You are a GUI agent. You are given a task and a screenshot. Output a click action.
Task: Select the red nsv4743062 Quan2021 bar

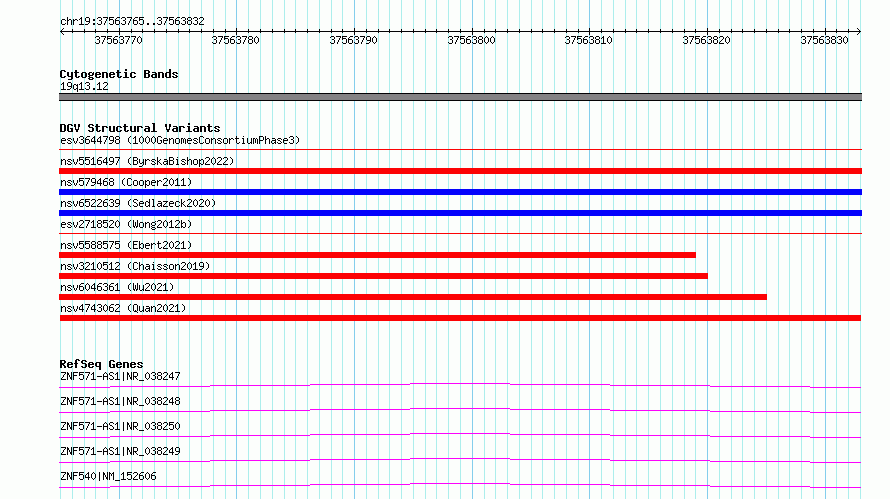(x=460, y=318)
